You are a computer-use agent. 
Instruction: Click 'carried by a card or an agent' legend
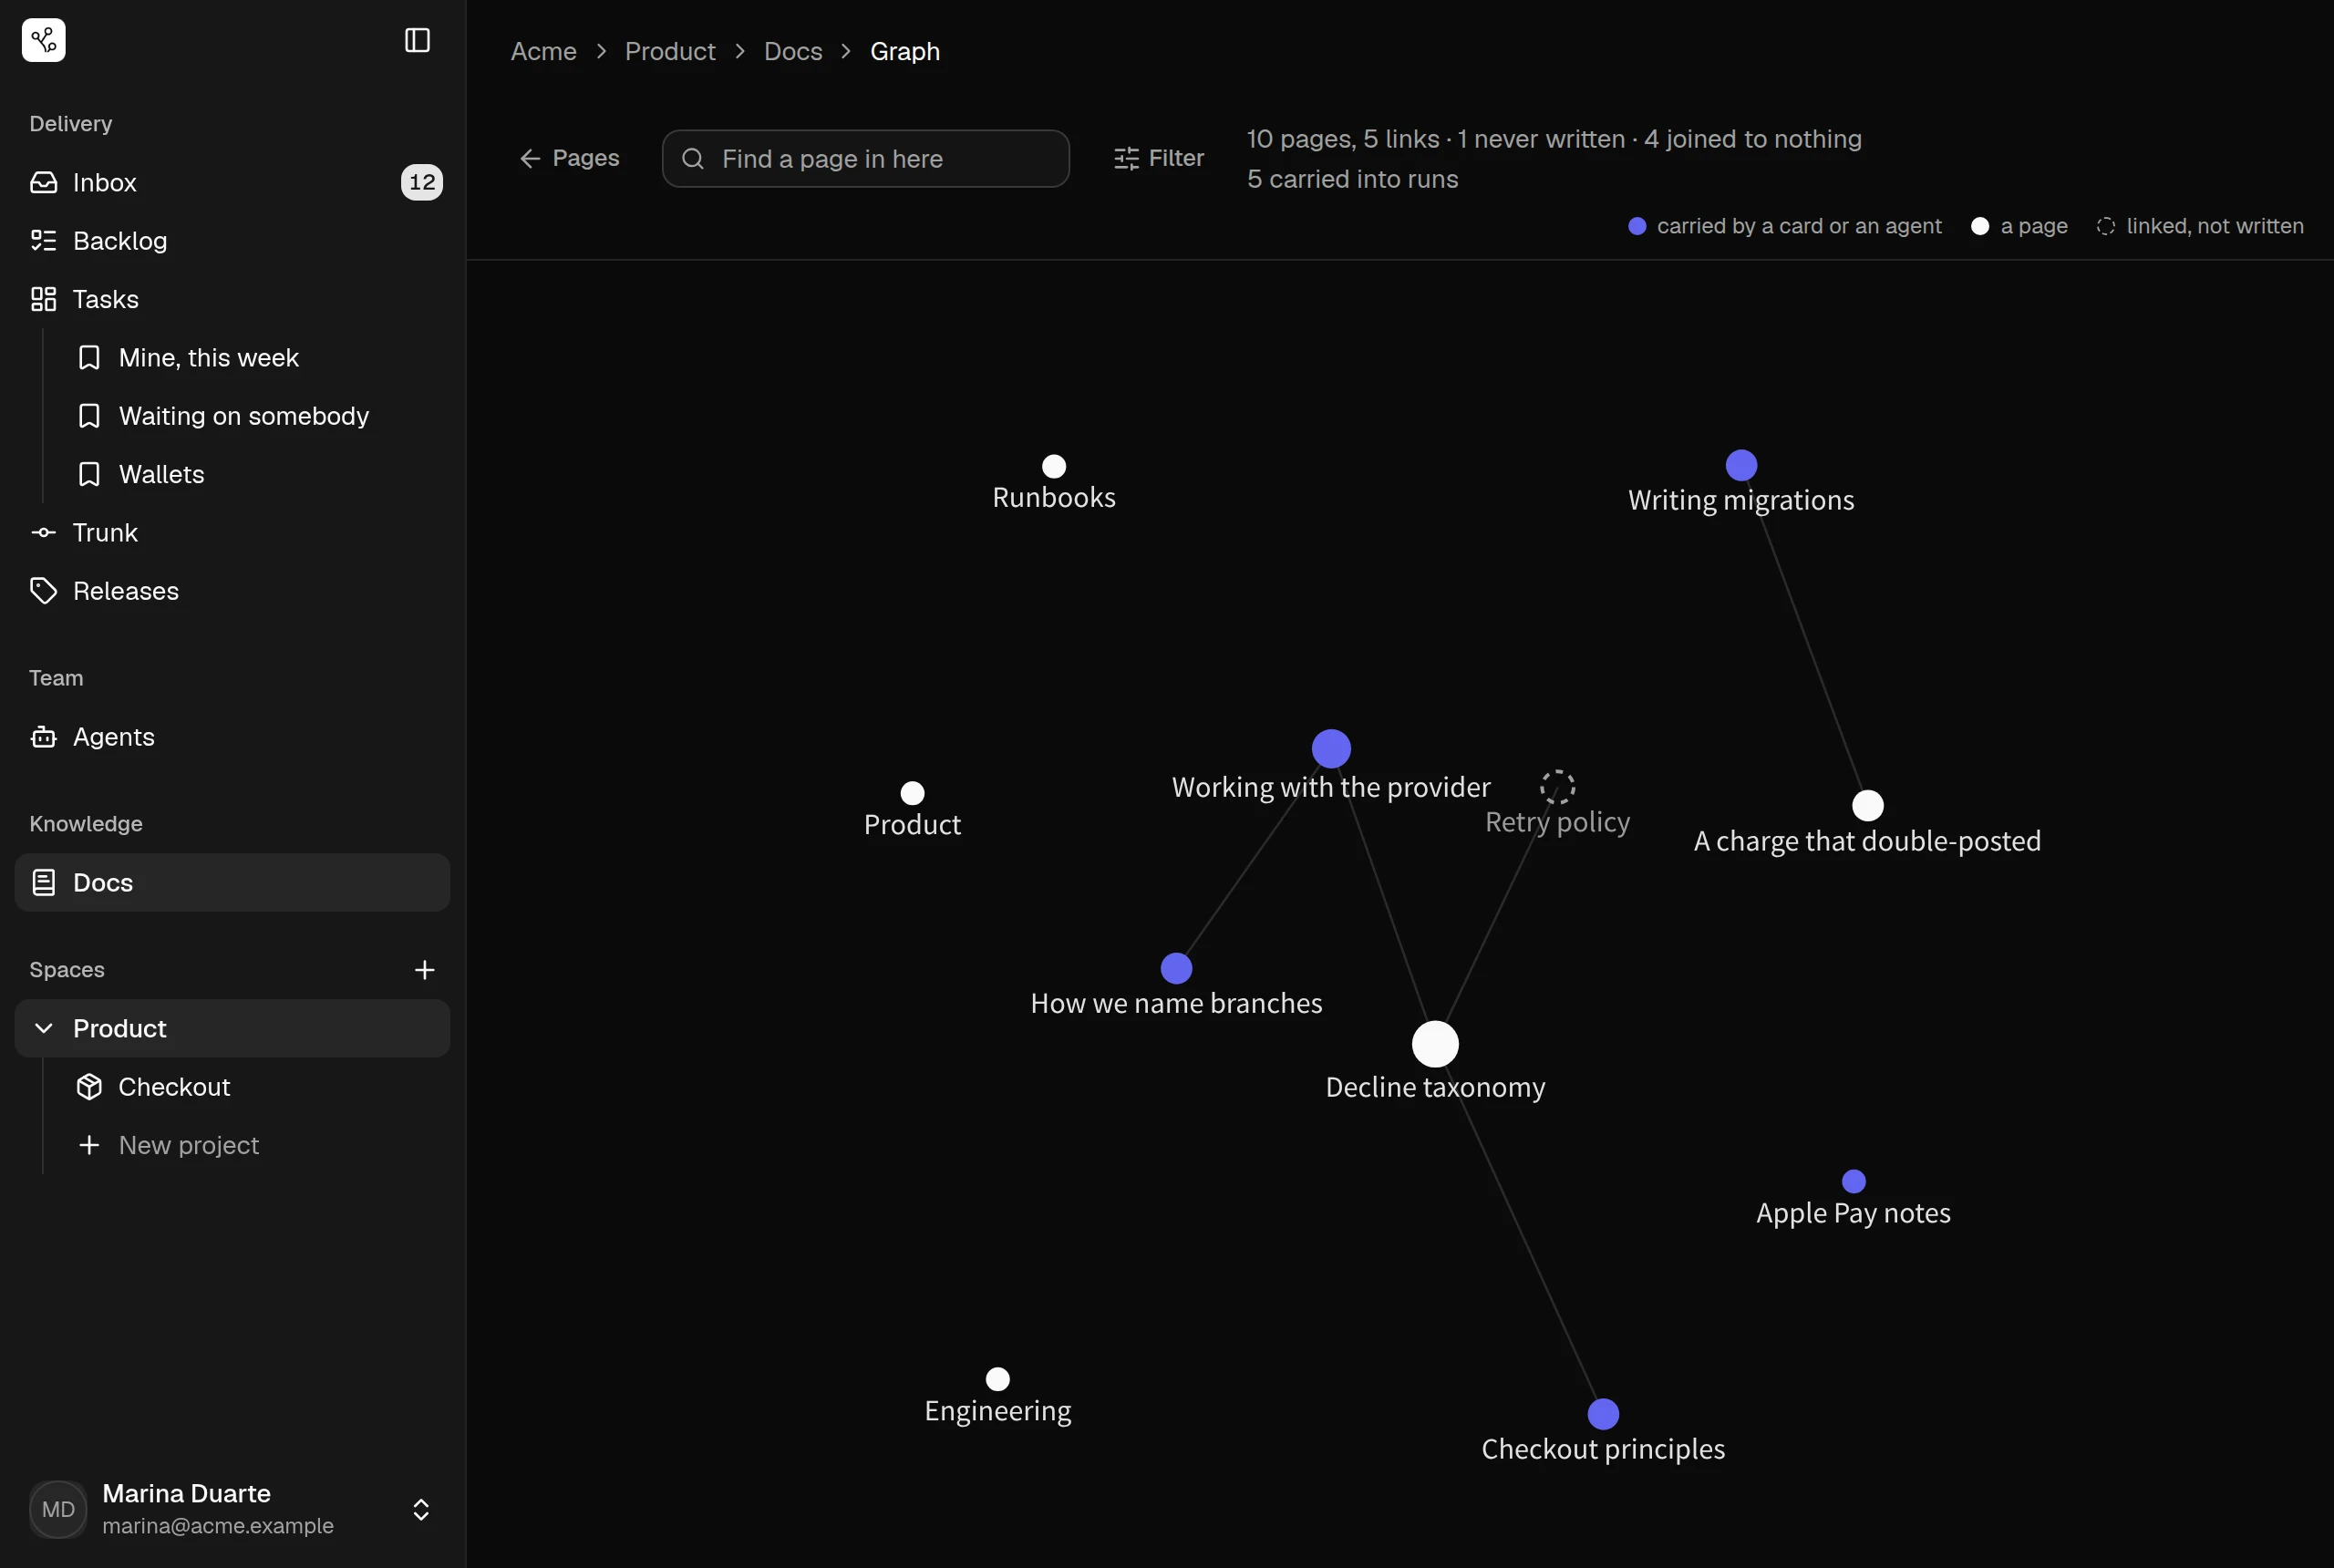[1785, 226]
